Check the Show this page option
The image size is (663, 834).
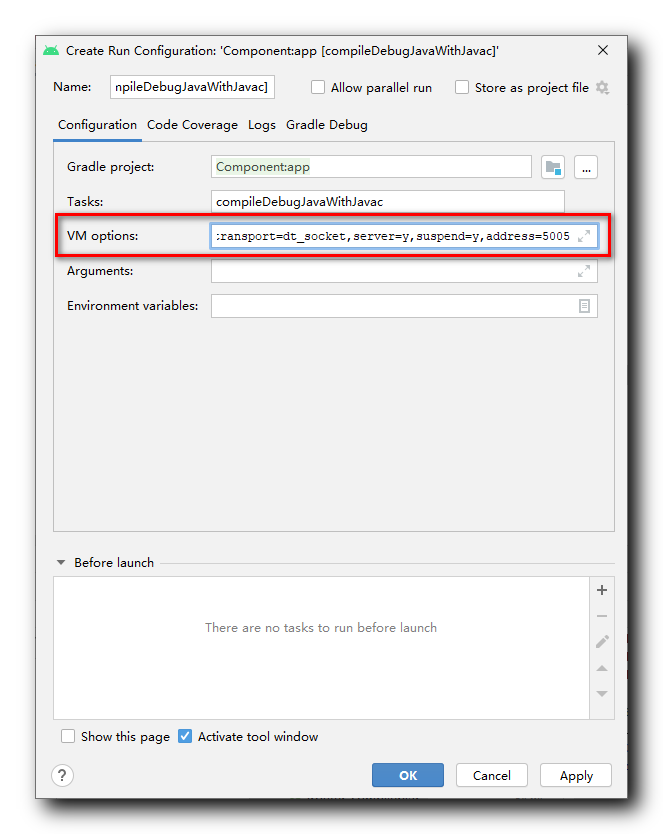68,736
